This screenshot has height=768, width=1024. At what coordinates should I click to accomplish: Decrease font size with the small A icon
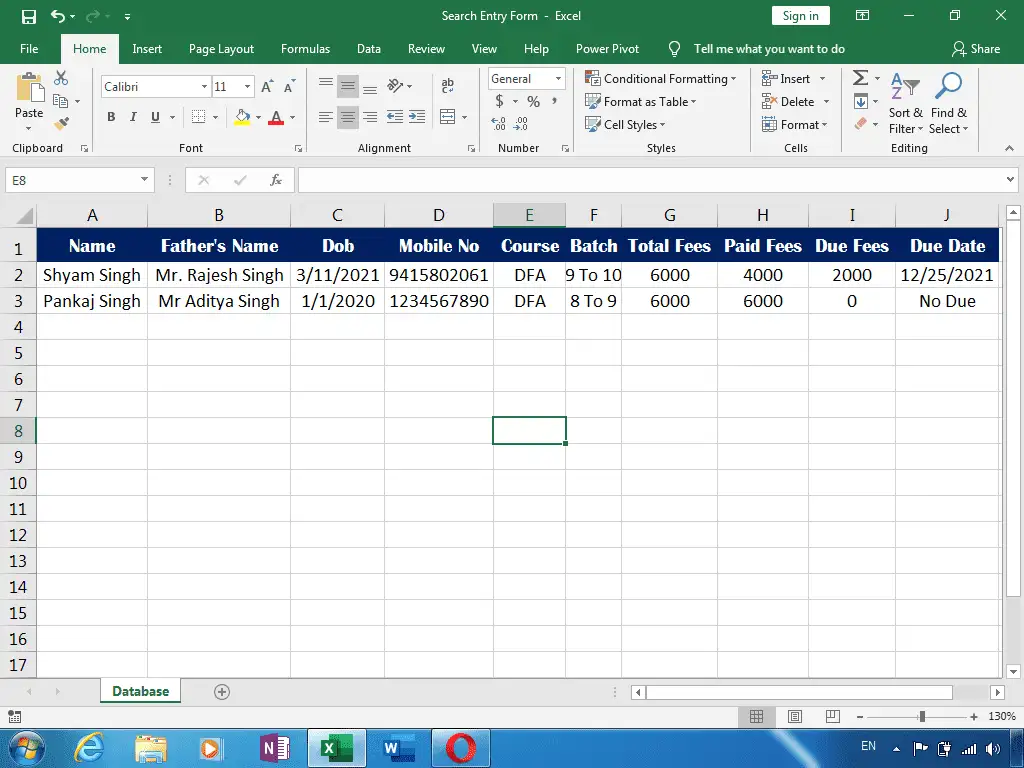pos(289,86)
